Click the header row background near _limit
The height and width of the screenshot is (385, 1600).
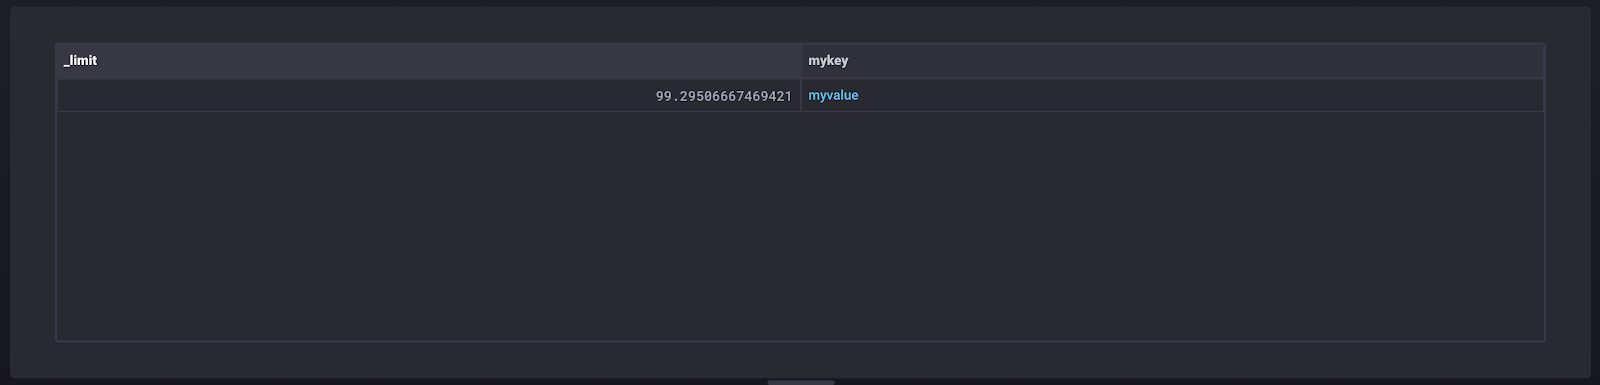(x=450, y=61)
